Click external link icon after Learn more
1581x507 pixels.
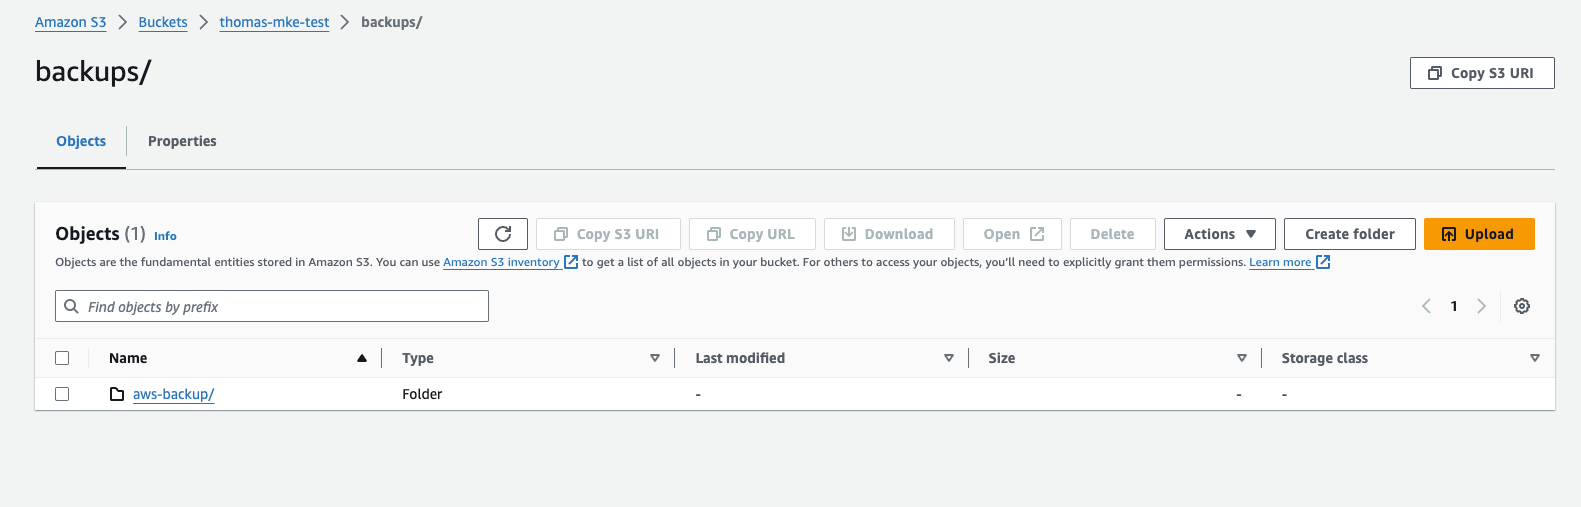click(x=1323, y=262)
